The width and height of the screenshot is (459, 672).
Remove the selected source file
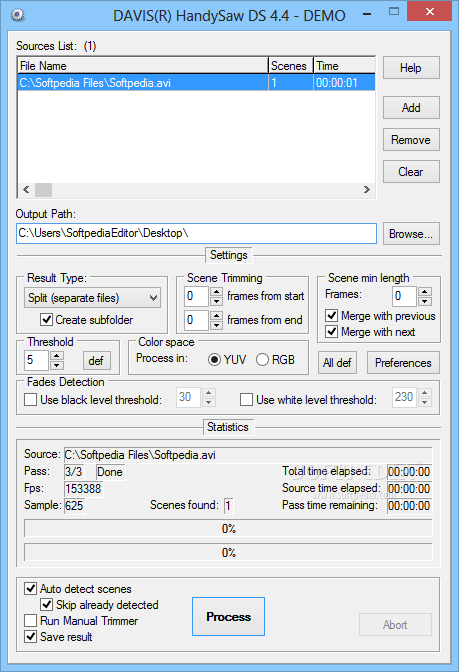(x=411, y=140)
